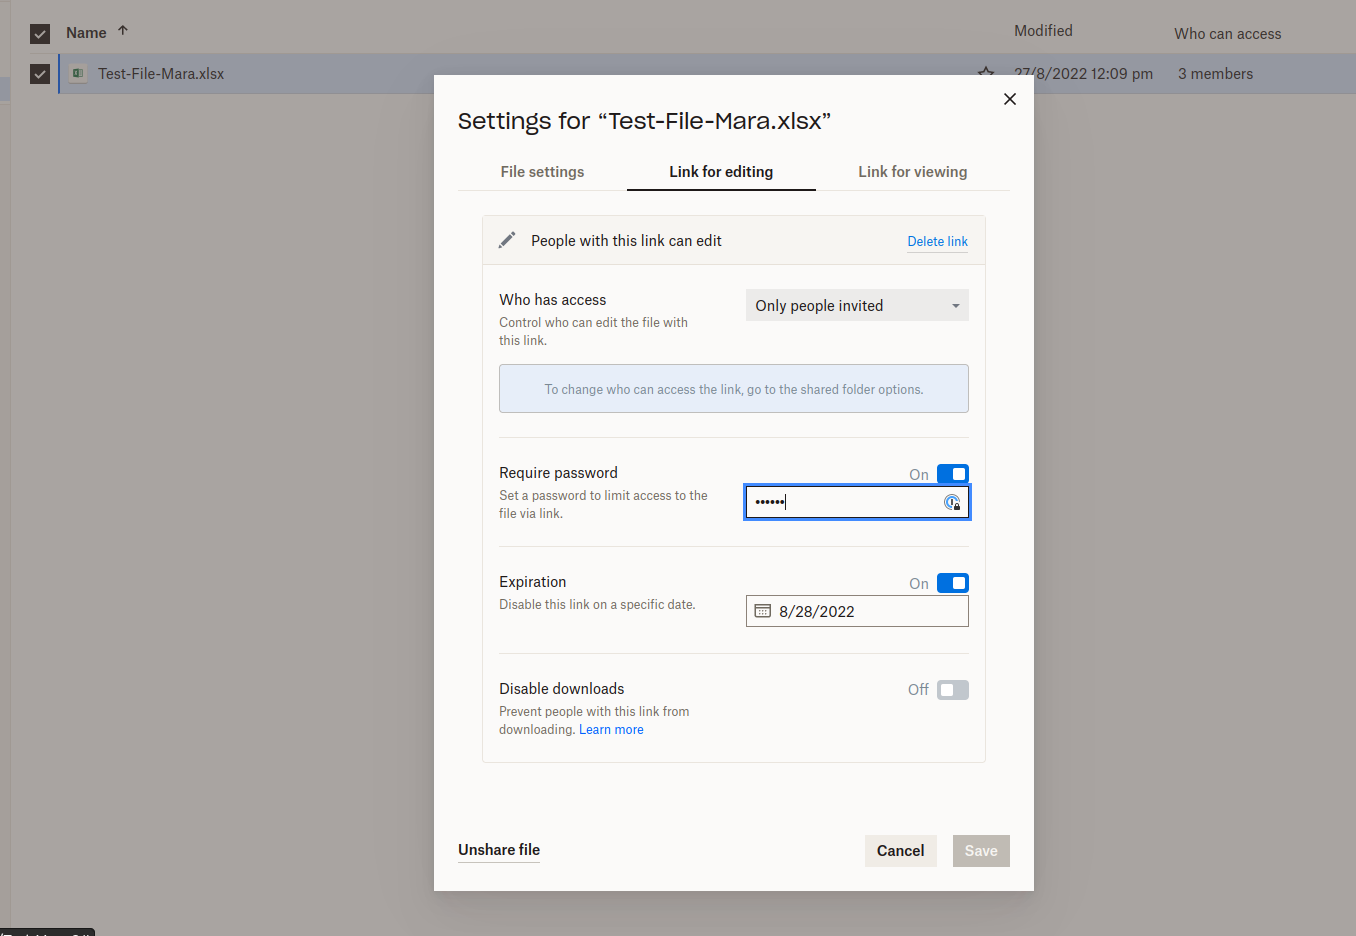
Task: Toggle the Require password switch
Action: pos(952,474)
